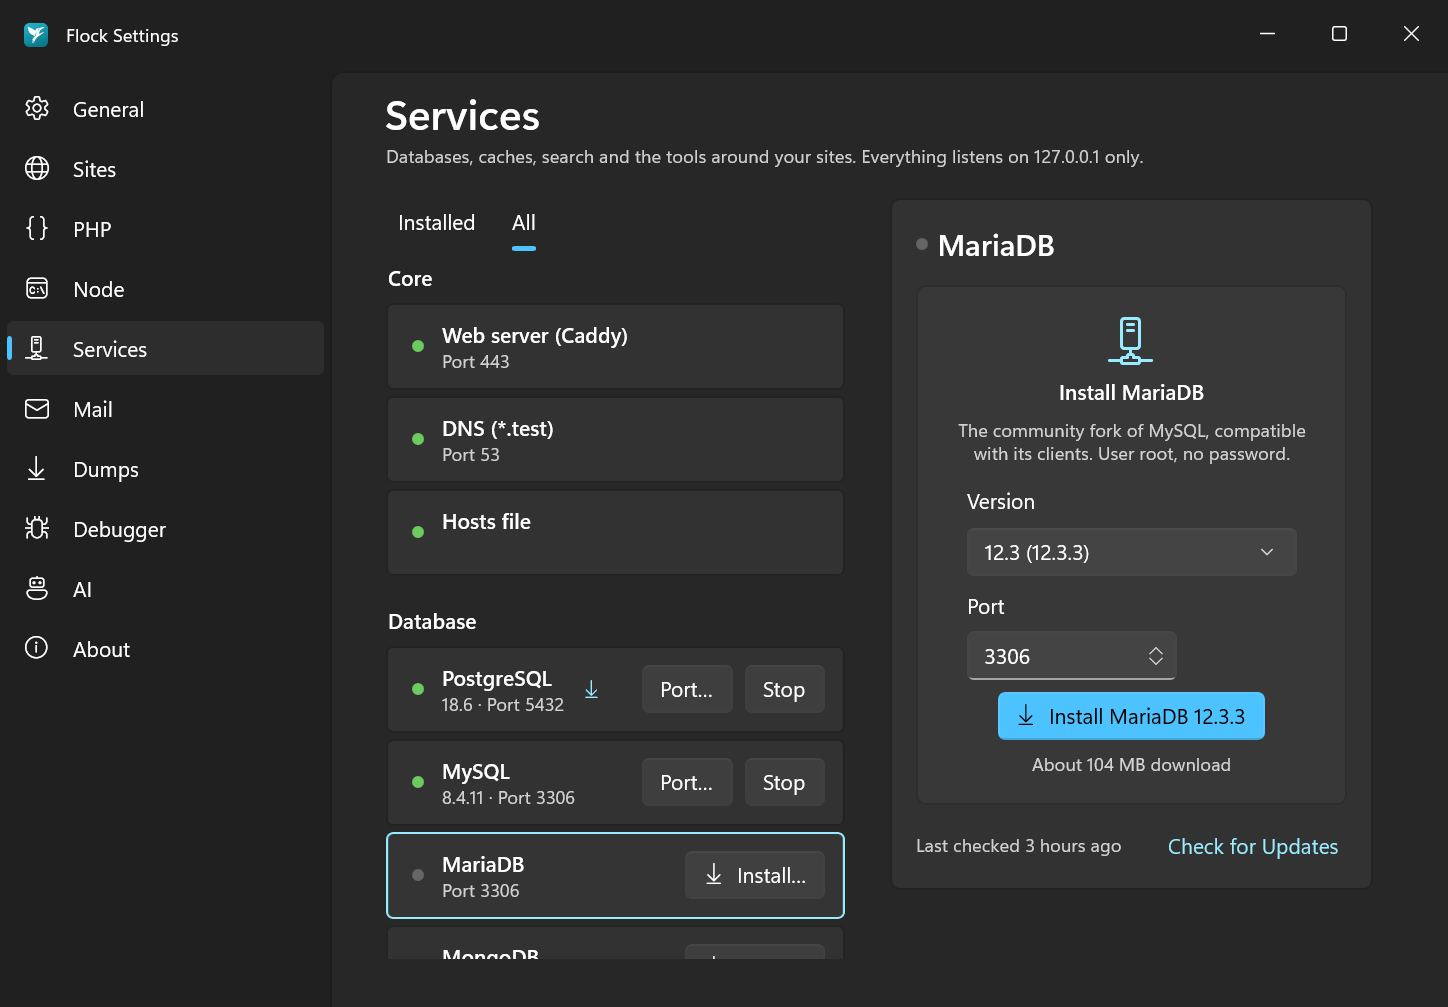Click 'About 104 MB download' text

point(1131,764)
